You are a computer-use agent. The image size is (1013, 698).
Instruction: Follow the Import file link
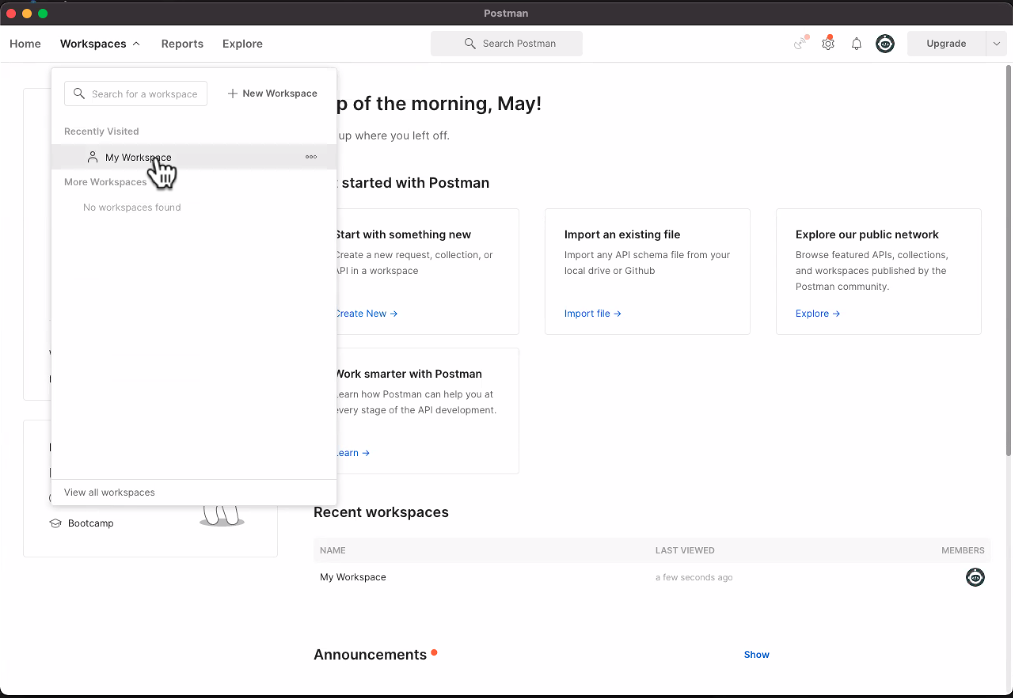click(592, 313)
